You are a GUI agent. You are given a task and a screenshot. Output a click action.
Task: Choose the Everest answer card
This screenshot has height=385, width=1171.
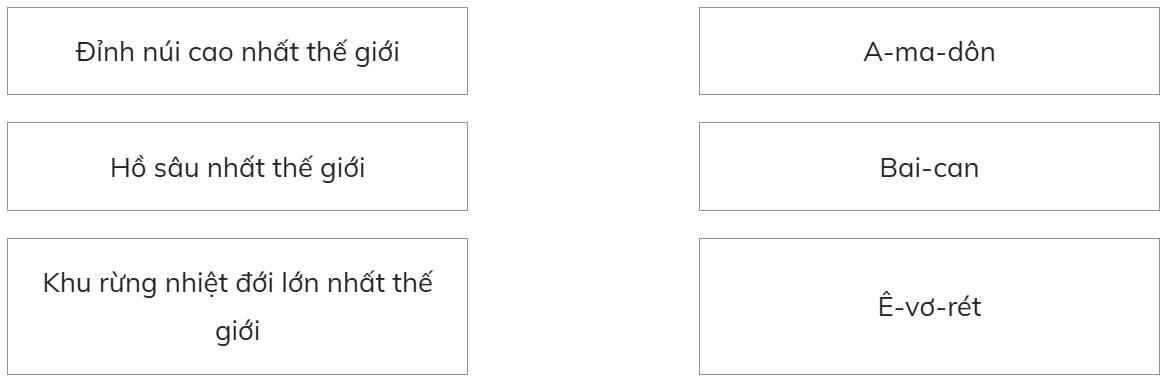pos(929,307)
